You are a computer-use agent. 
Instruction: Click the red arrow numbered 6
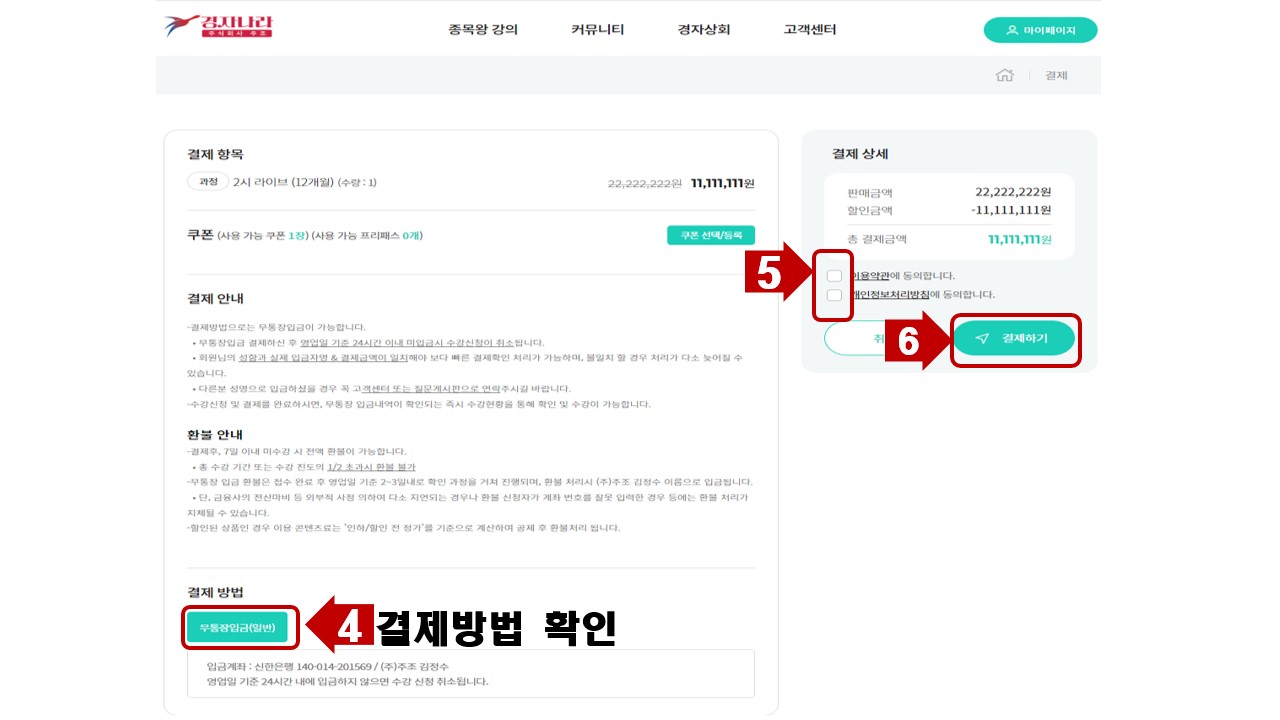[x=917, y=341]
